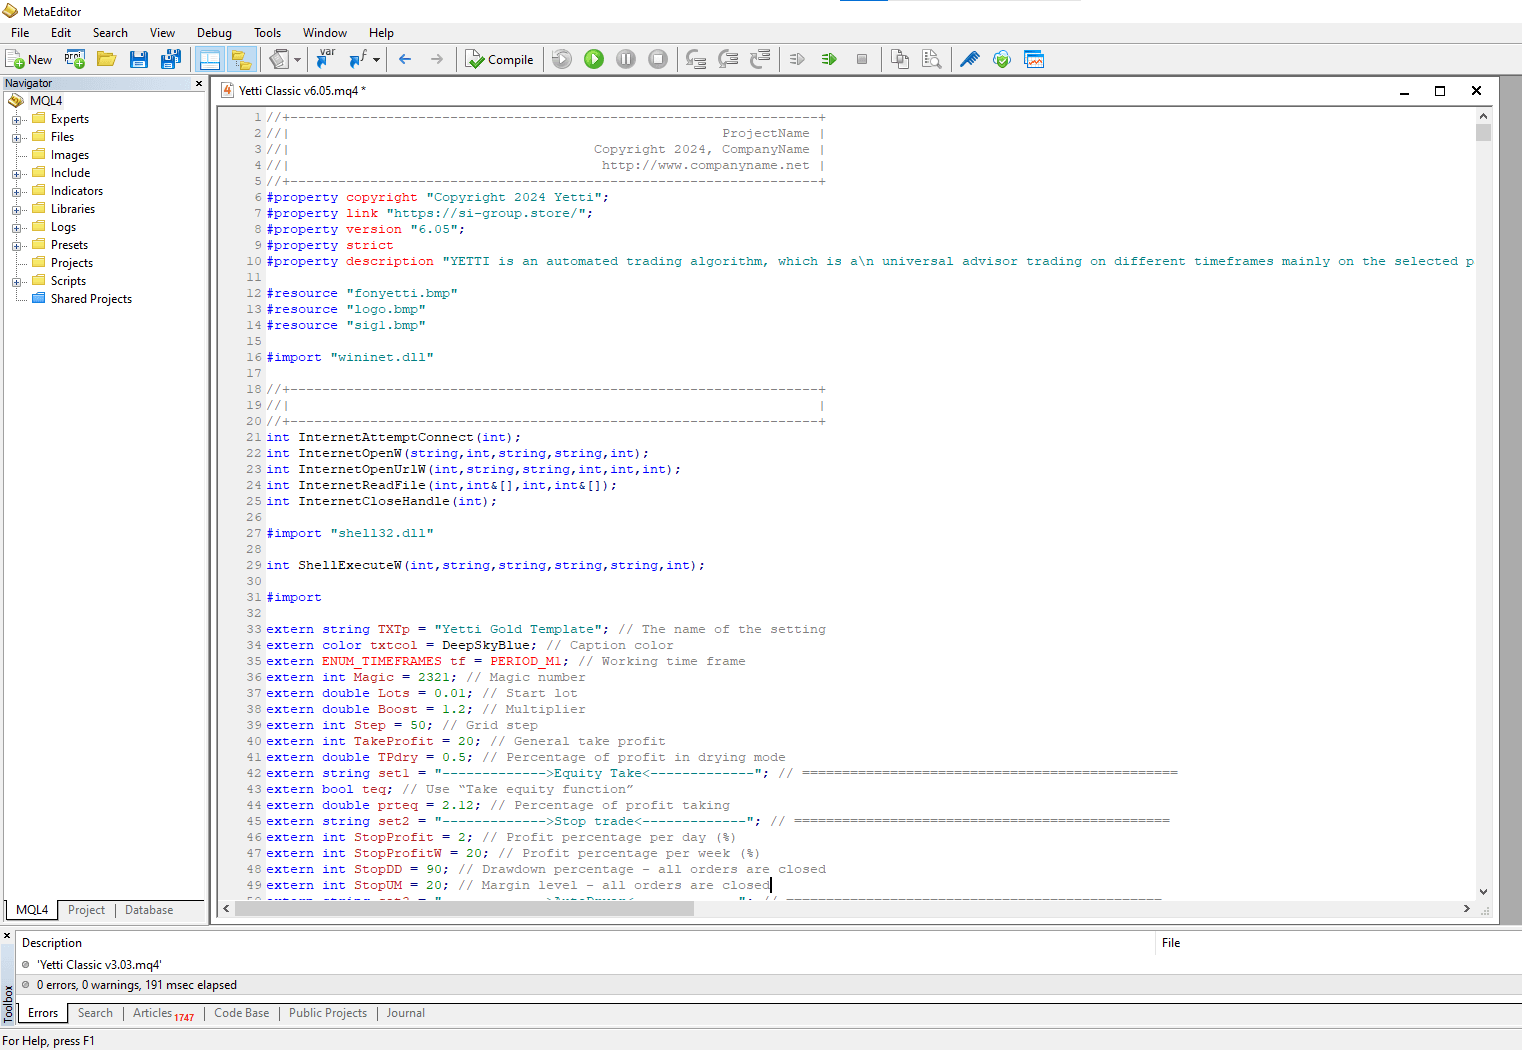Click the blue comb wizard icon
The image size is (1522, 1050).
[970, 60]
